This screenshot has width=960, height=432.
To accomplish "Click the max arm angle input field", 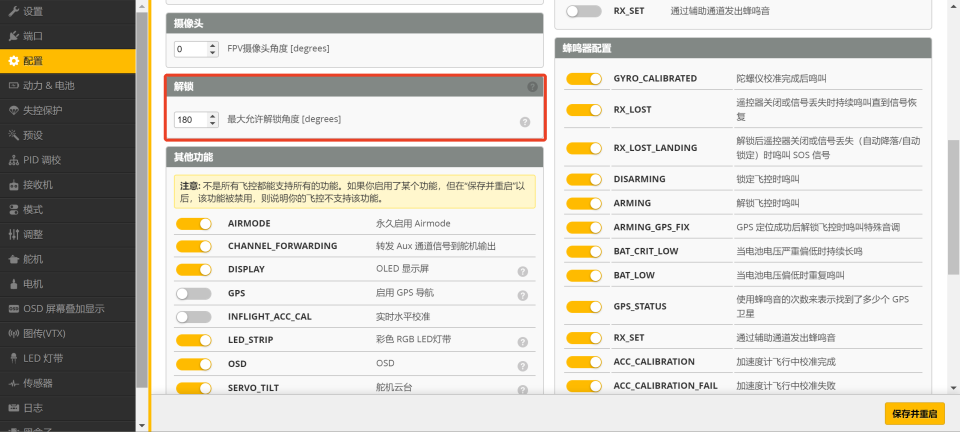I will pyautogui.click(x=190, y=119).
